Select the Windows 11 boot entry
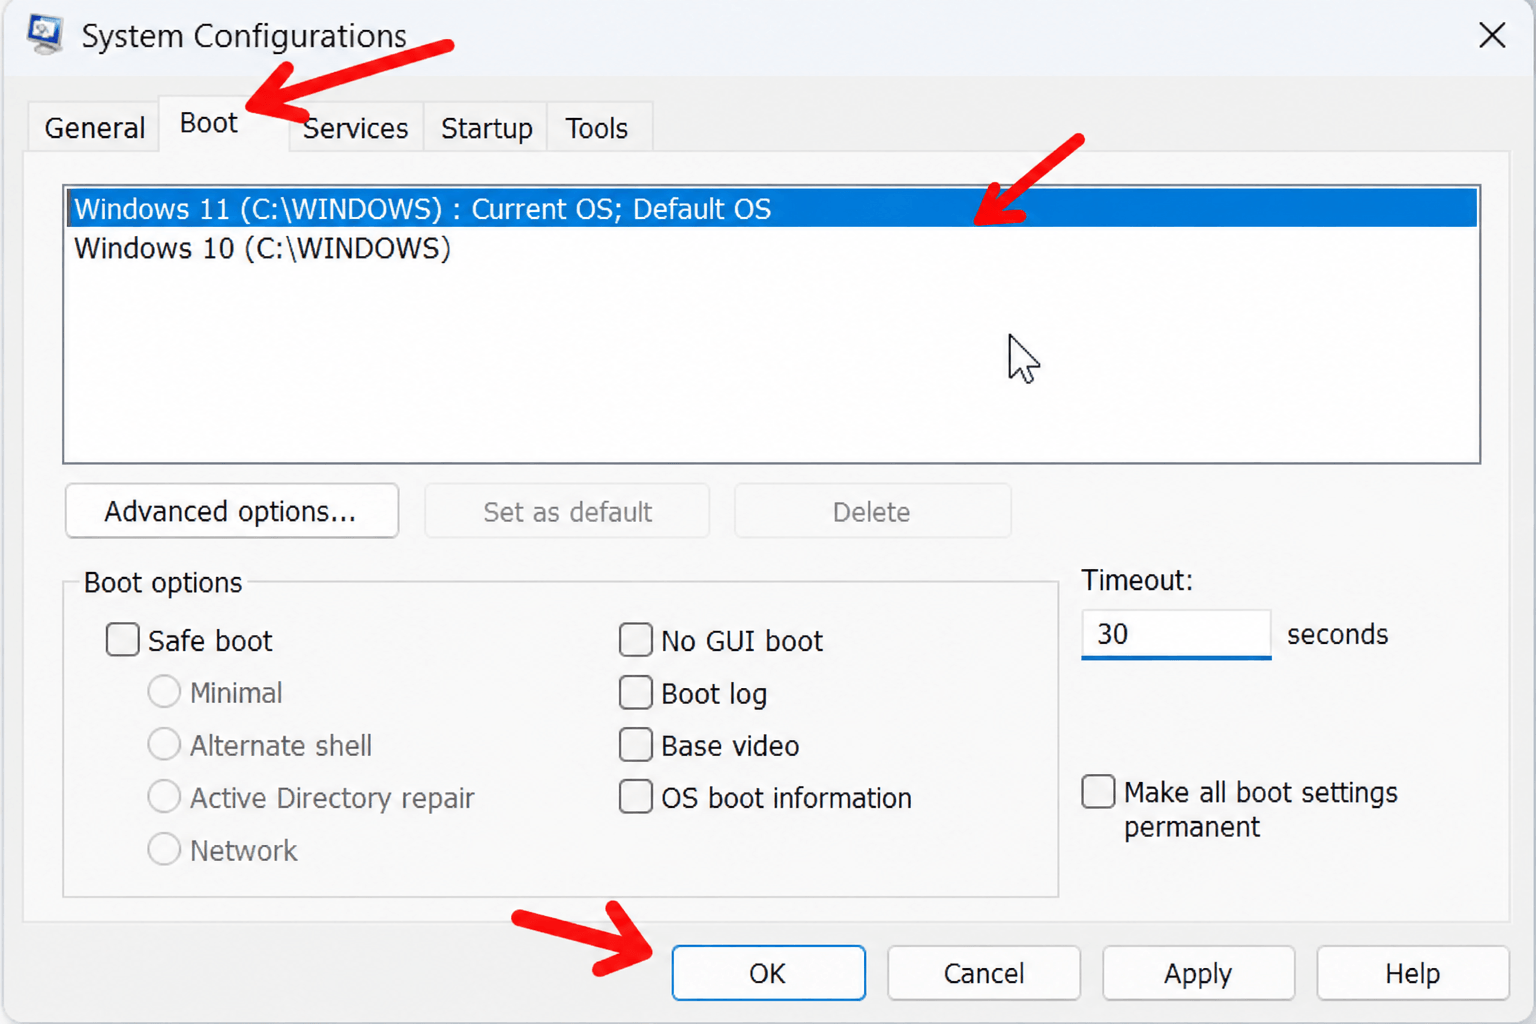Screen dimensions: 1536x1024 pos(771,208)
